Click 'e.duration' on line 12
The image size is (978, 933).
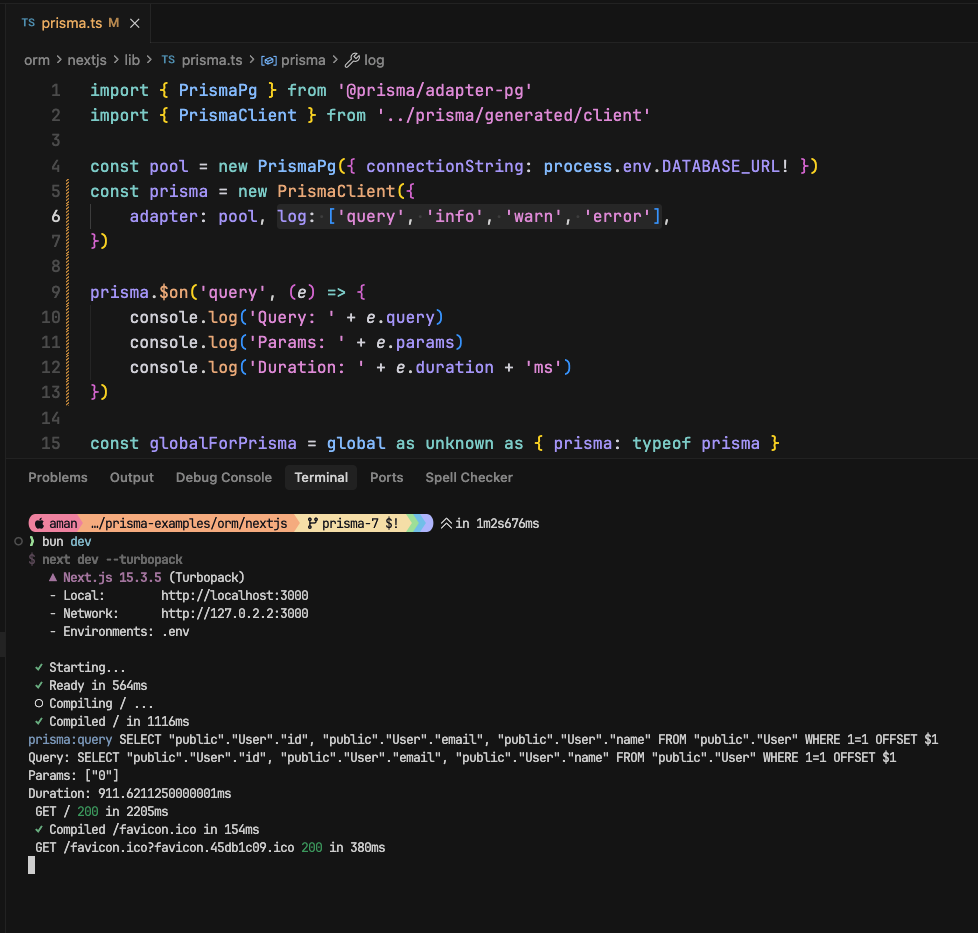click(x=445, y=367)
